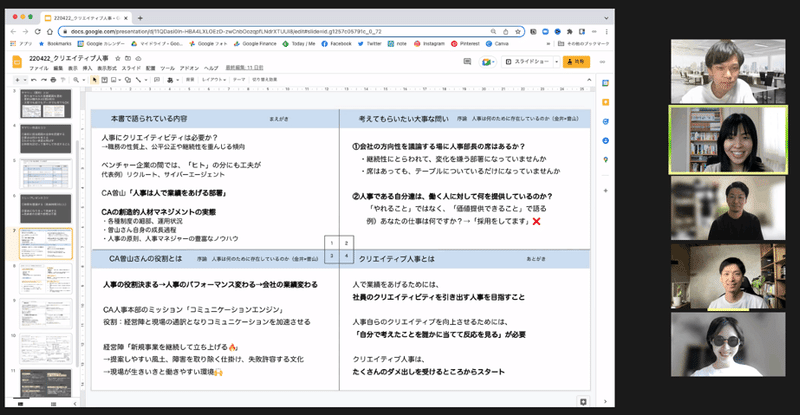Click the background 背景 toolbar button

[190, 80]
